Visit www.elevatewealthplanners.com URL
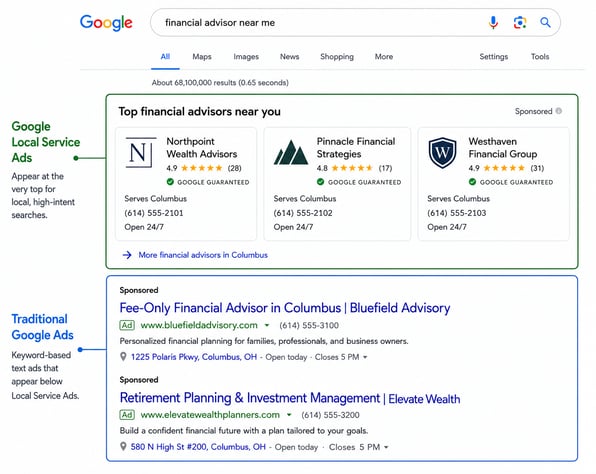Viewport: 596px width, 474px height. pyautogui.click(x=210, y=415)
